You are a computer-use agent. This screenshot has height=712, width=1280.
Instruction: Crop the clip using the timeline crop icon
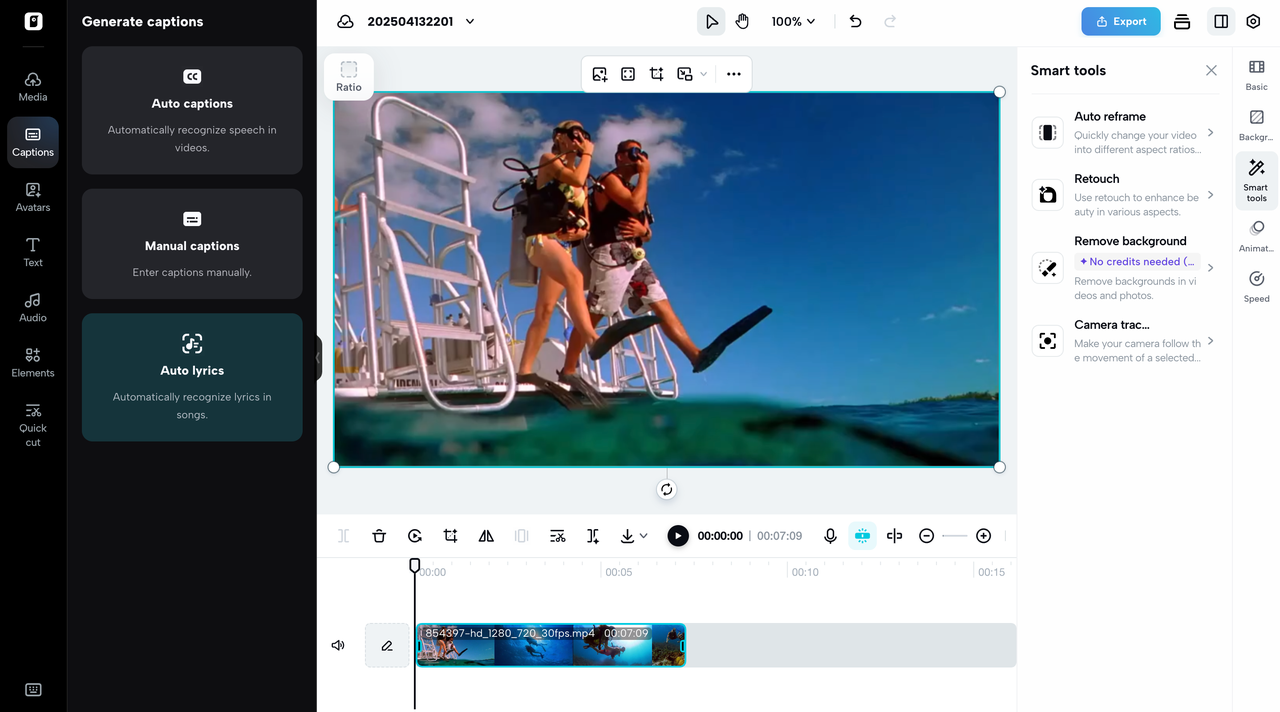pyautogui.click(x=450, y=535)
